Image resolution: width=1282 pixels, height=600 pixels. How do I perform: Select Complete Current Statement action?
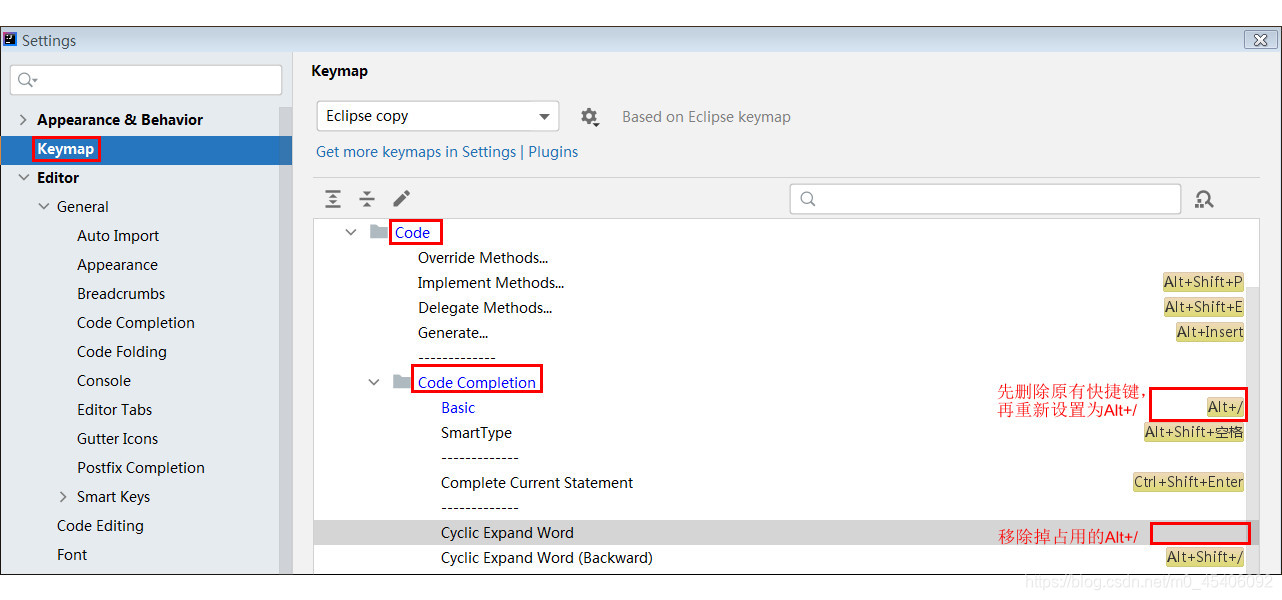point(537,483)
